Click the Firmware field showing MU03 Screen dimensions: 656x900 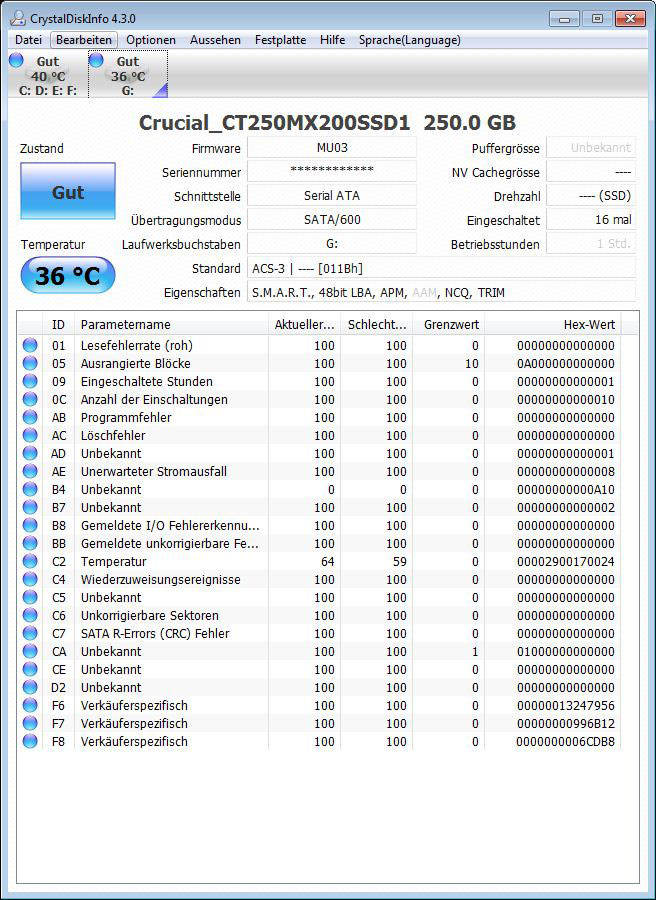[x=332, y=148]
